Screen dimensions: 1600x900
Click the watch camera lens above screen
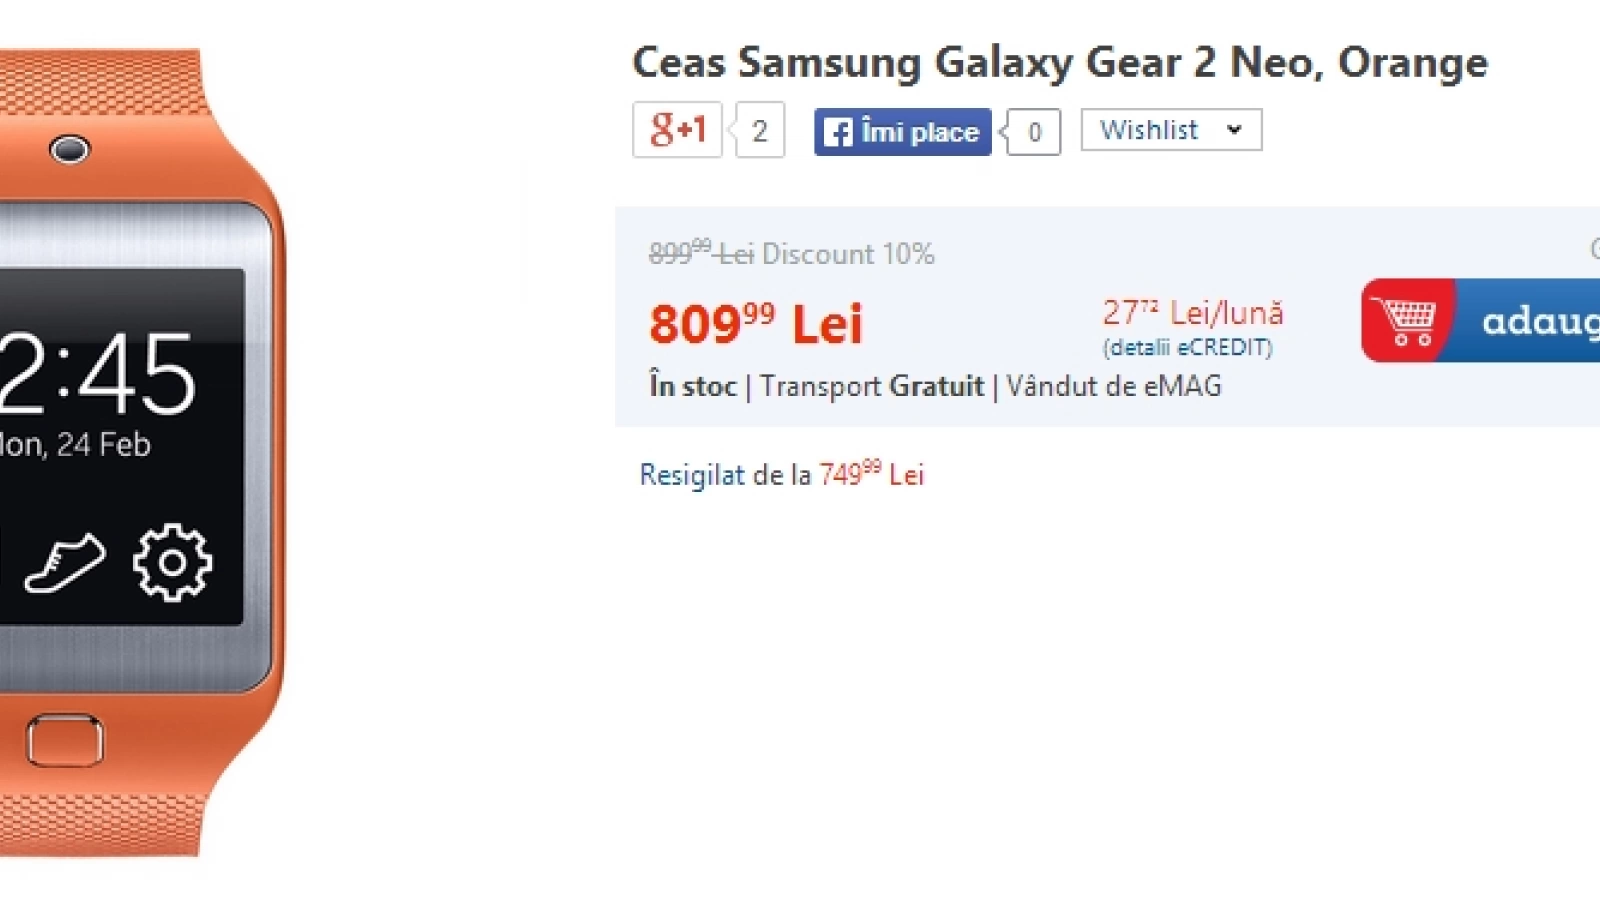pos(69,150)
